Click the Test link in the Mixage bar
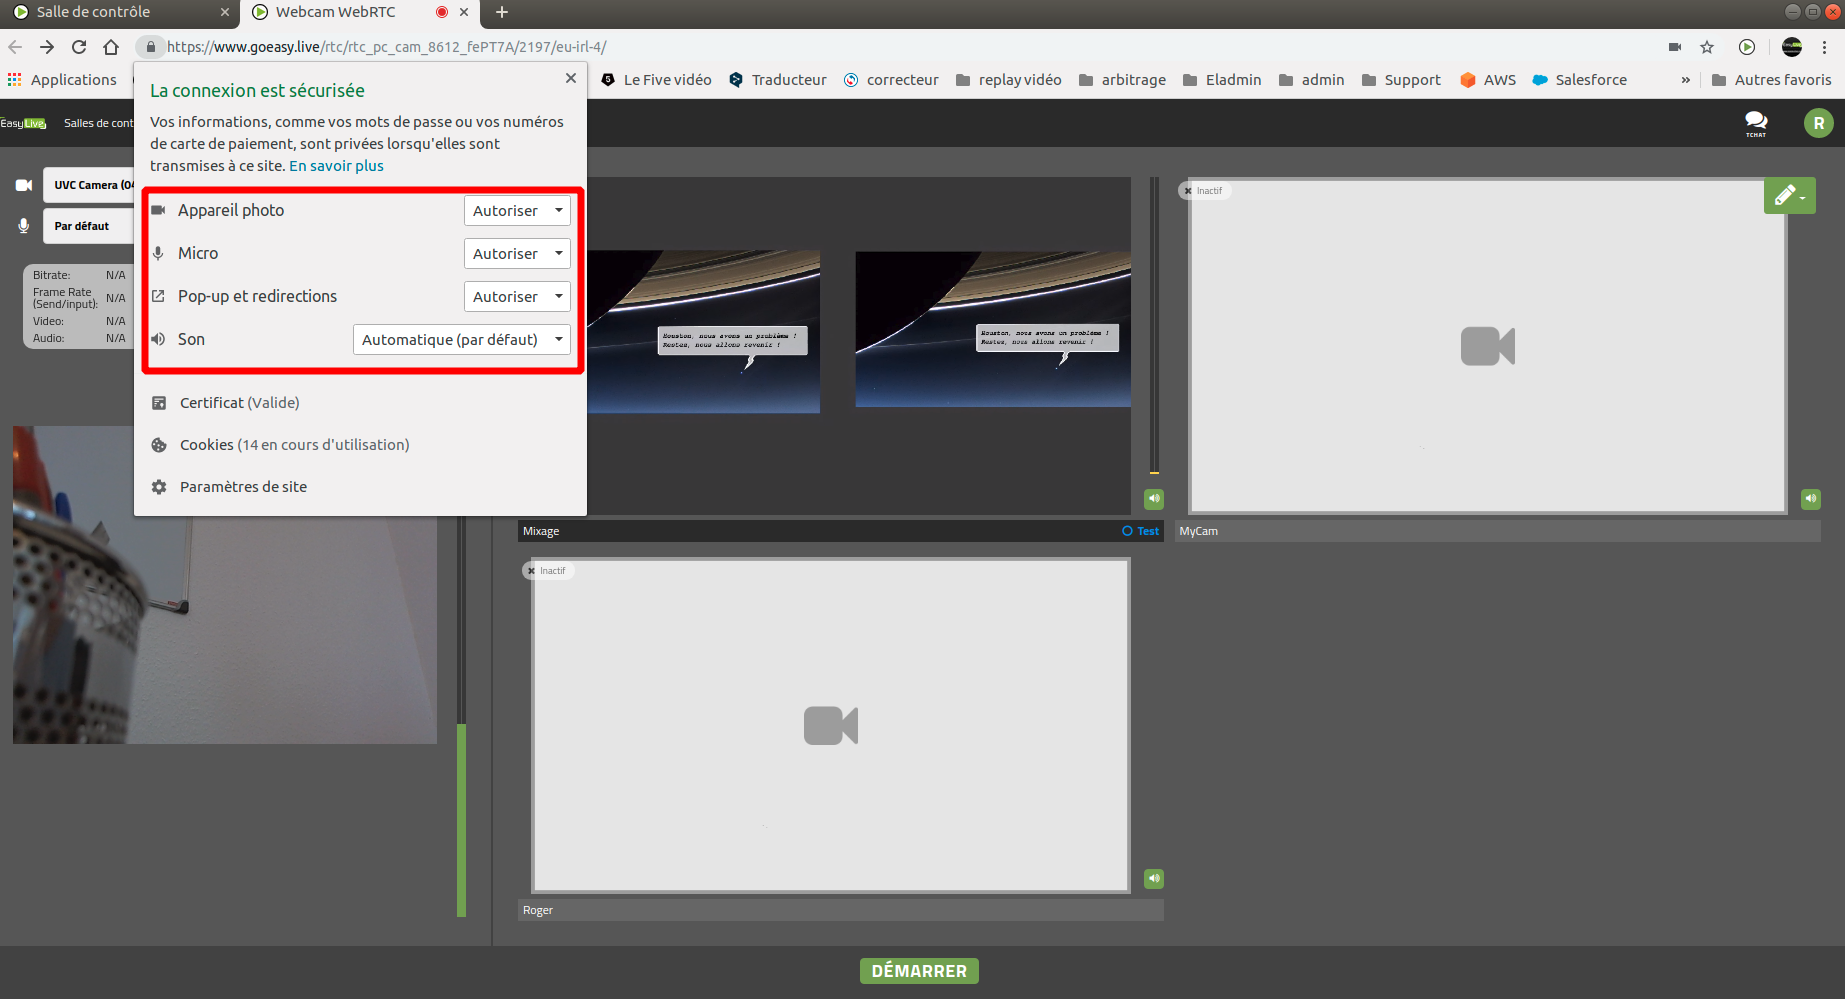This screenshot has height=999, width=1845. click(x=1141, y=531)
